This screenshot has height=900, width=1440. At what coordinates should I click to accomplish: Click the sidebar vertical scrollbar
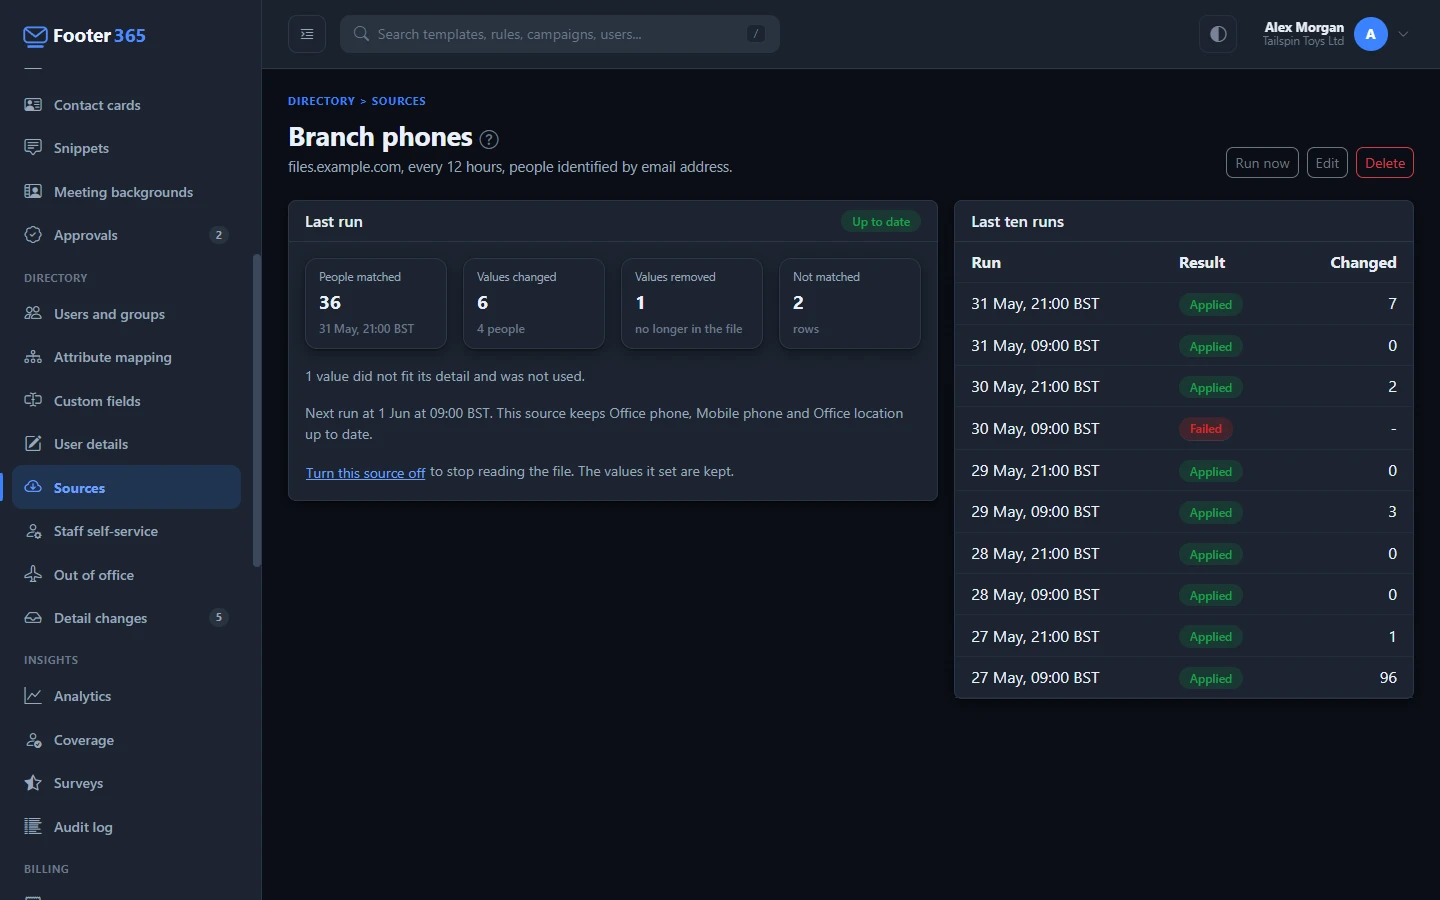[x=256, y=410]
